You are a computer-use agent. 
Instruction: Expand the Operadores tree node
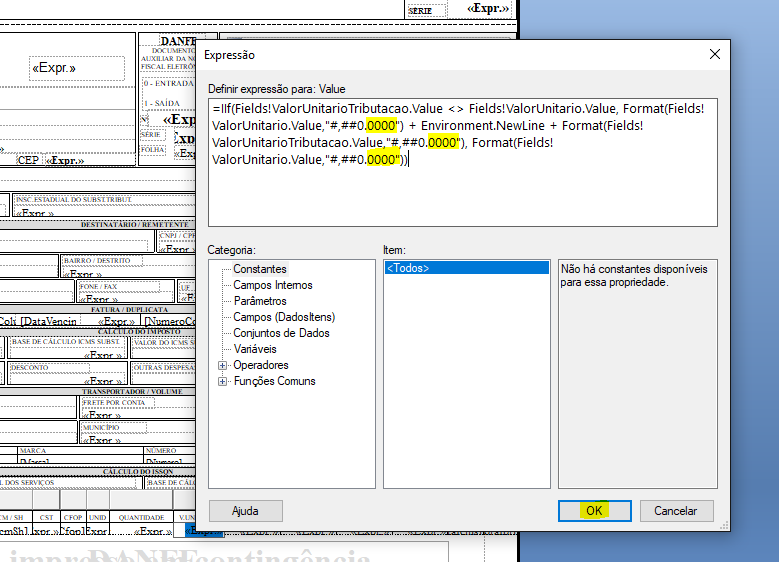click(x=222, y=365)
